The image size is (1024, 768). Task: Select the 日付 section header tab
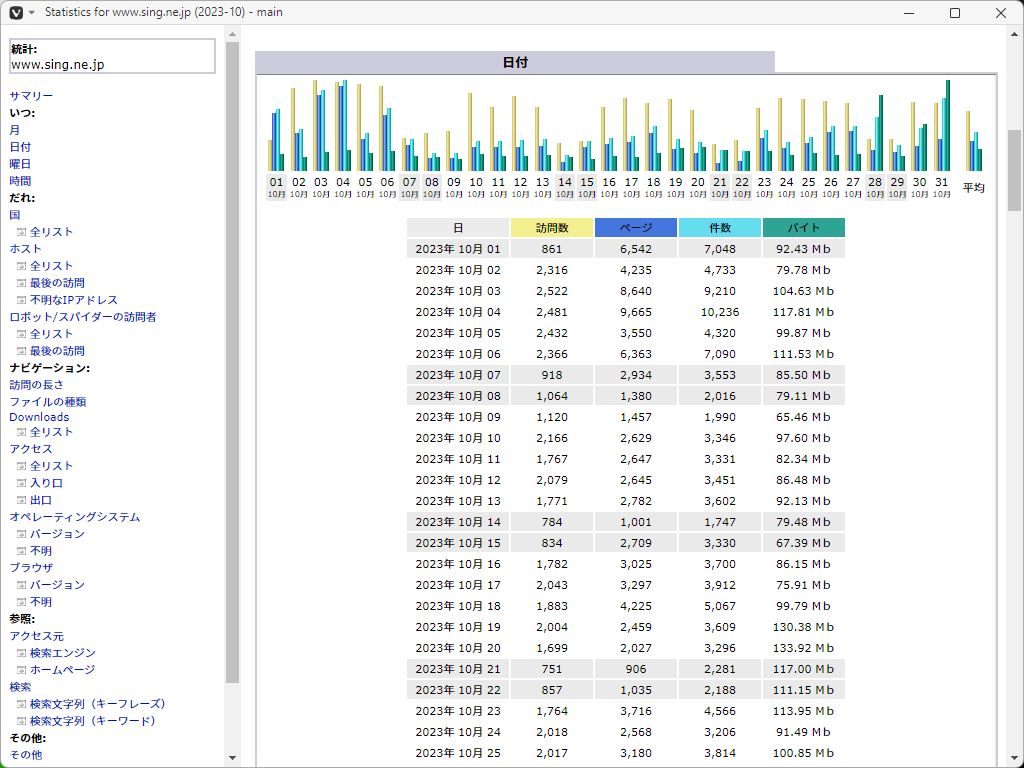515,62
